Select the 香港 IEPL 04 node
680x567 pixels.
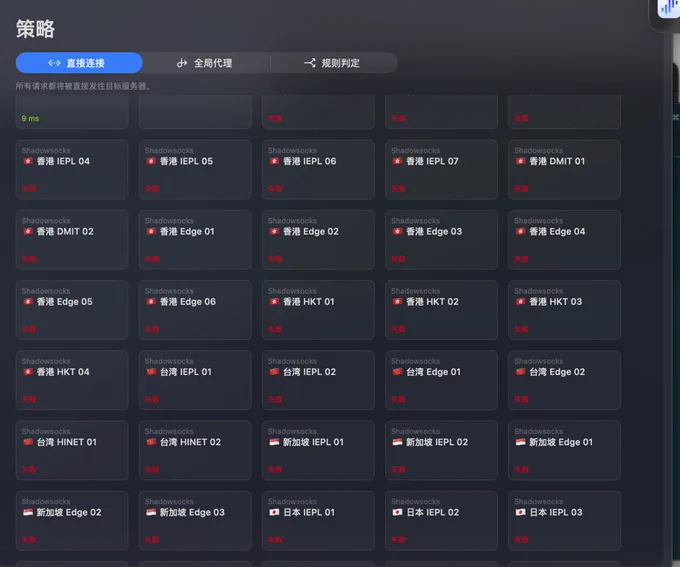click(72, 170)
